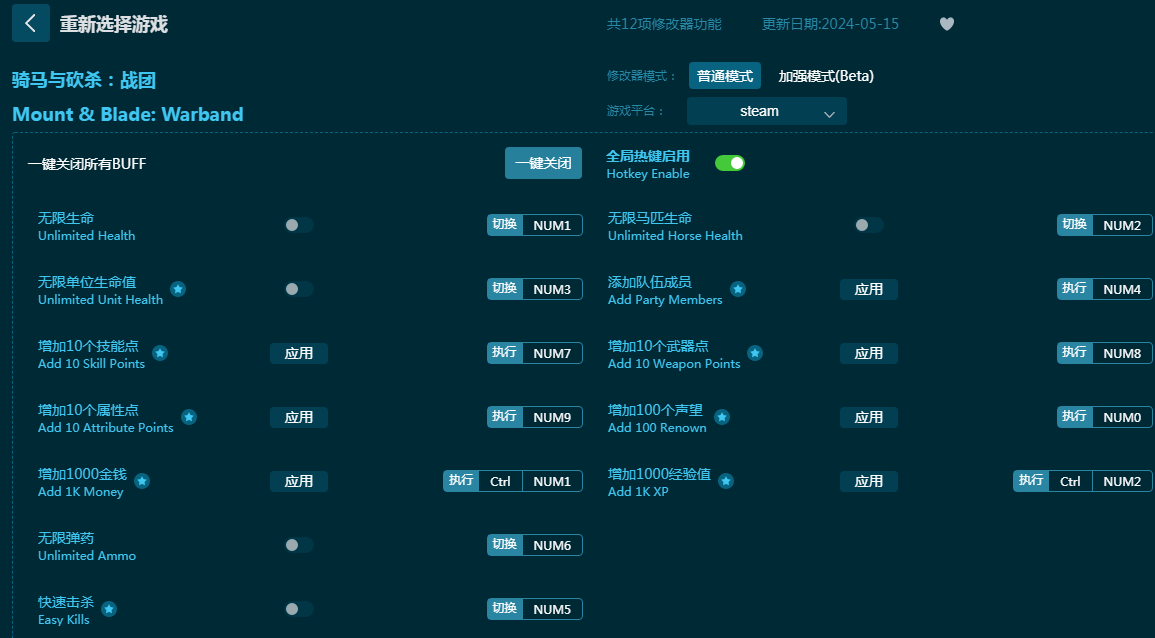
Task: Go back using the left arrow icon
Action: point(31,24)
